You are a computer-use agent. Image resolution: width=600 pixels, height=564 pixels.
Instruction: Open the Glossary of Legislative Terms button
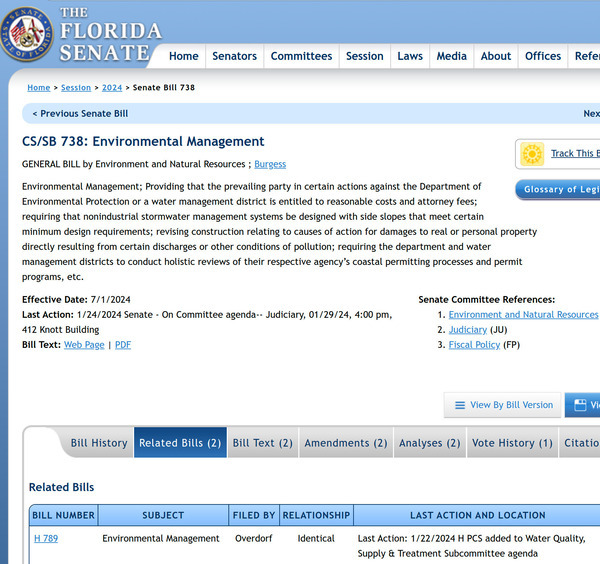point(558,190)
